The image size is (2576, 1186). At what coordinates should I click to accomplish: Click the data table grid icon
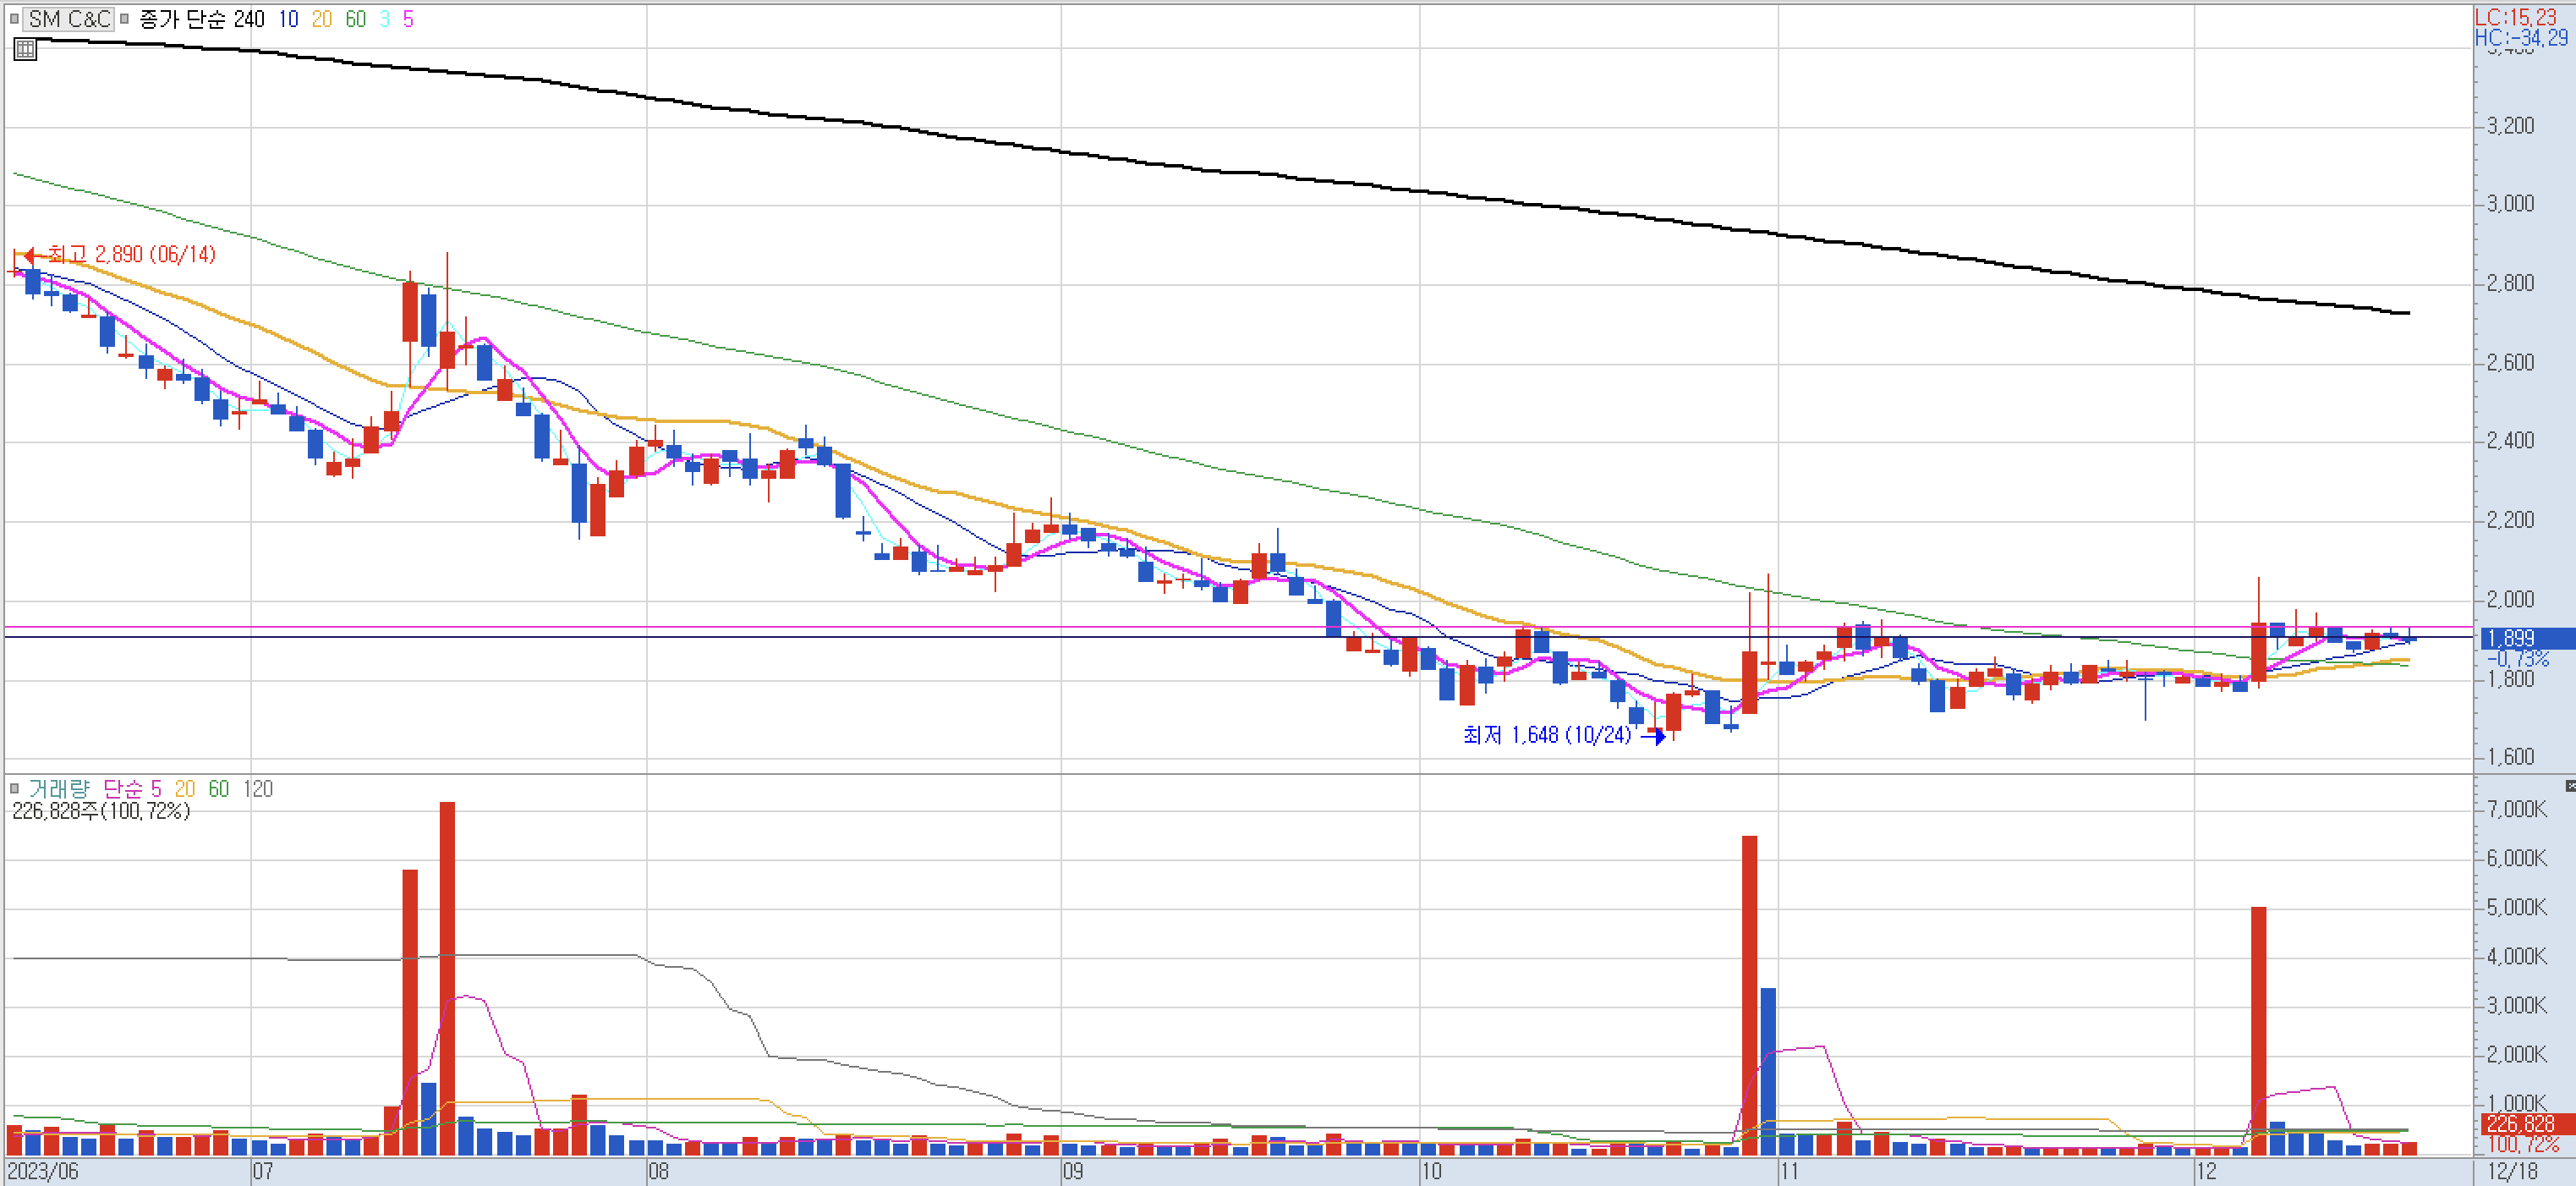pos(25,48)
